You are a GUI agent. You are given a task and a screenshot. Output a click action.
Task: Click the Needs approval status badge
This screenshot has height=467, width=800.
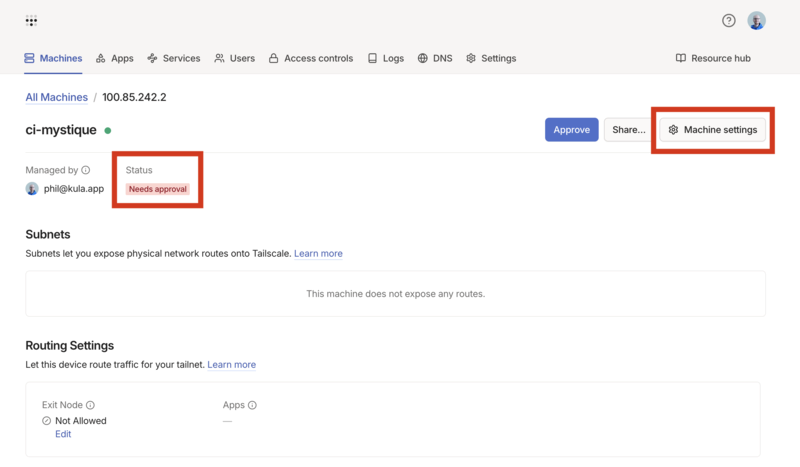coord(157,189)
